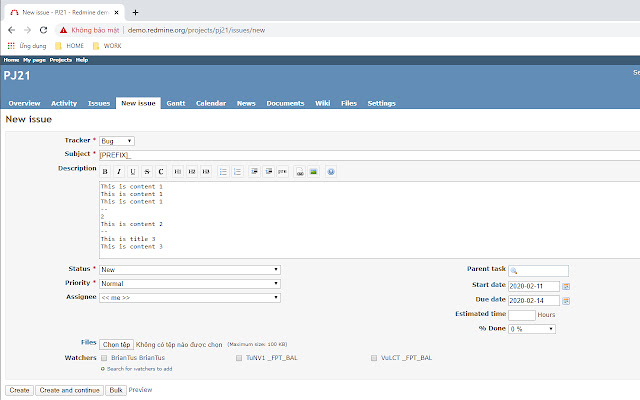Open the Start date calendar picker
640x400 pixels.
tap(566, 287)
